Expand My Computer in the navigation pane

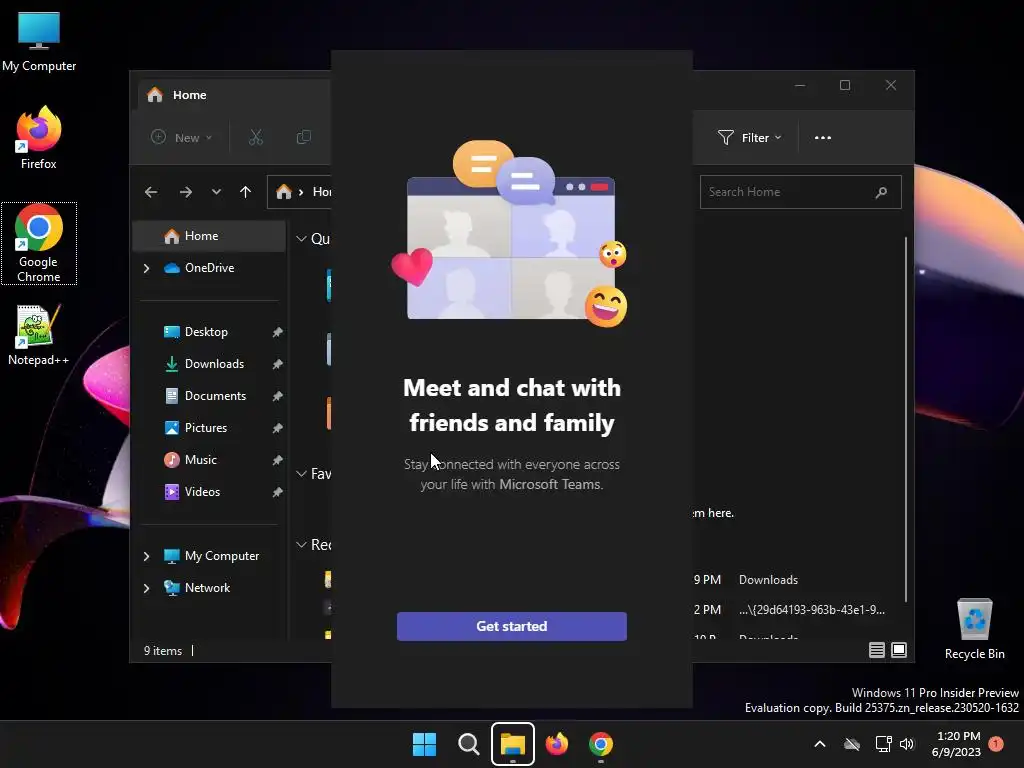(x=146, y=556)
